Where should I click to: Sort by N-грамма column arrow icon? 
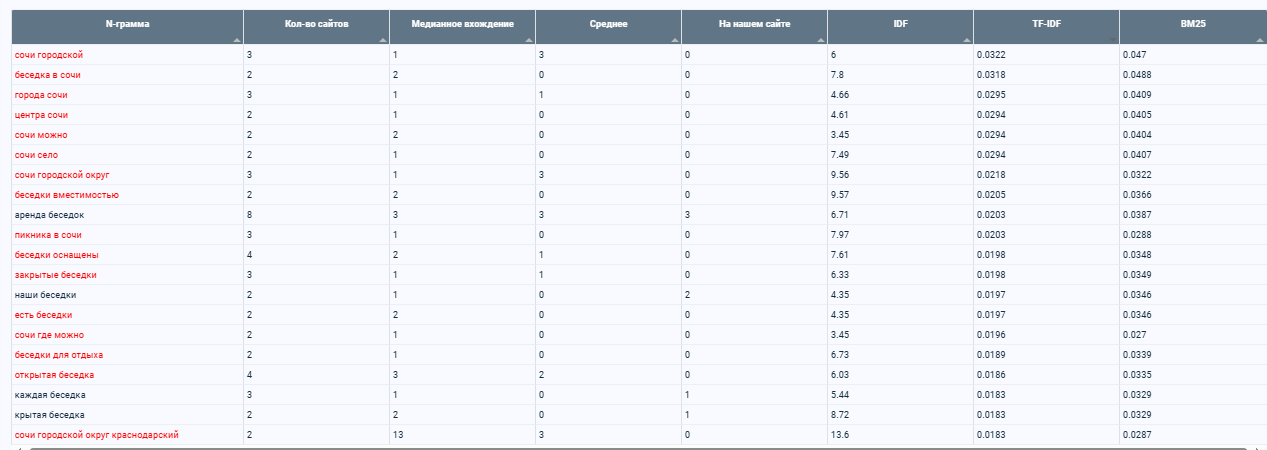tap(237, 39)
